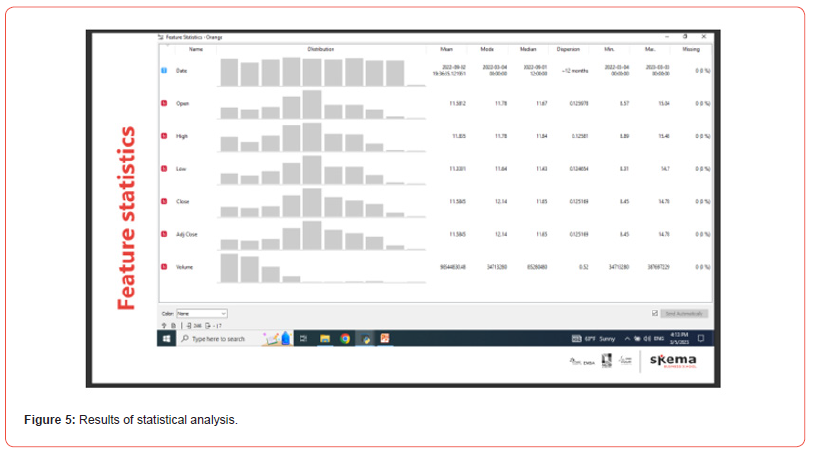Sort by the Mode column header
The image size is (819, 454).
pos(487,49)
